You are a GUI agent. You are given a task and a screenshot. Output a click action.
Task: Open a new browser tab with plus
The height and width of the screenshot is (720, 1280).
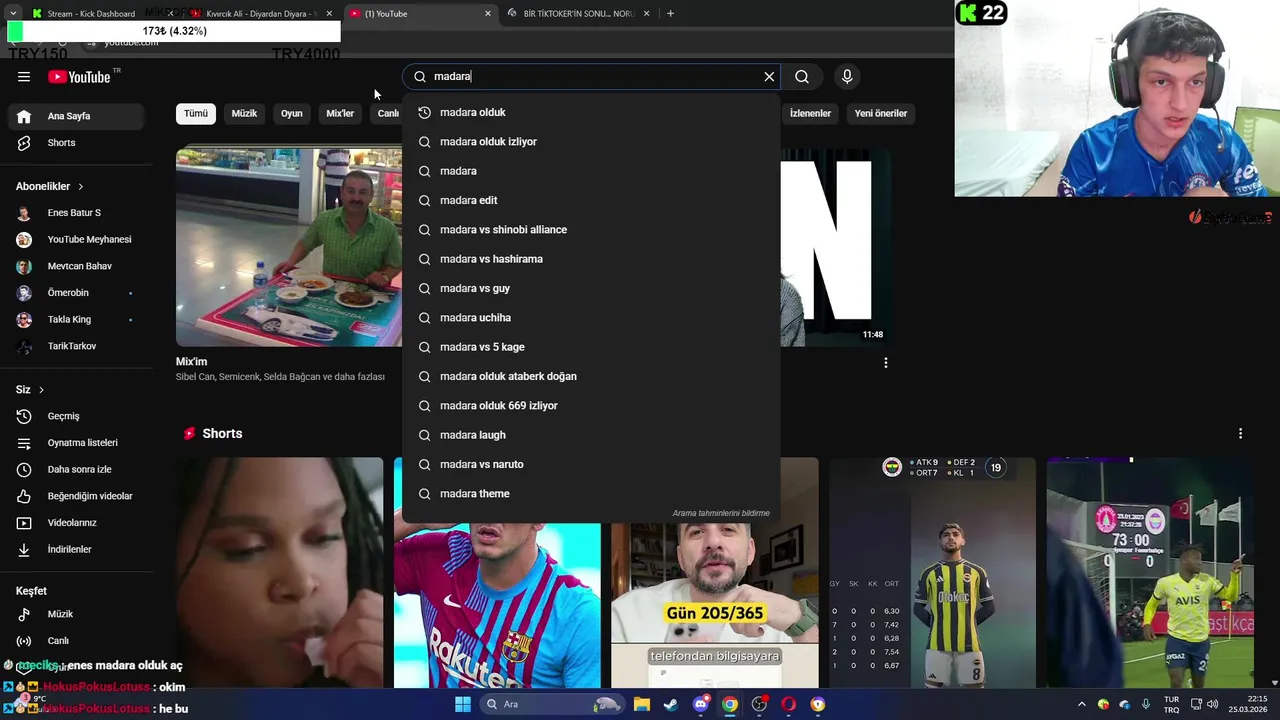[670, 14]
